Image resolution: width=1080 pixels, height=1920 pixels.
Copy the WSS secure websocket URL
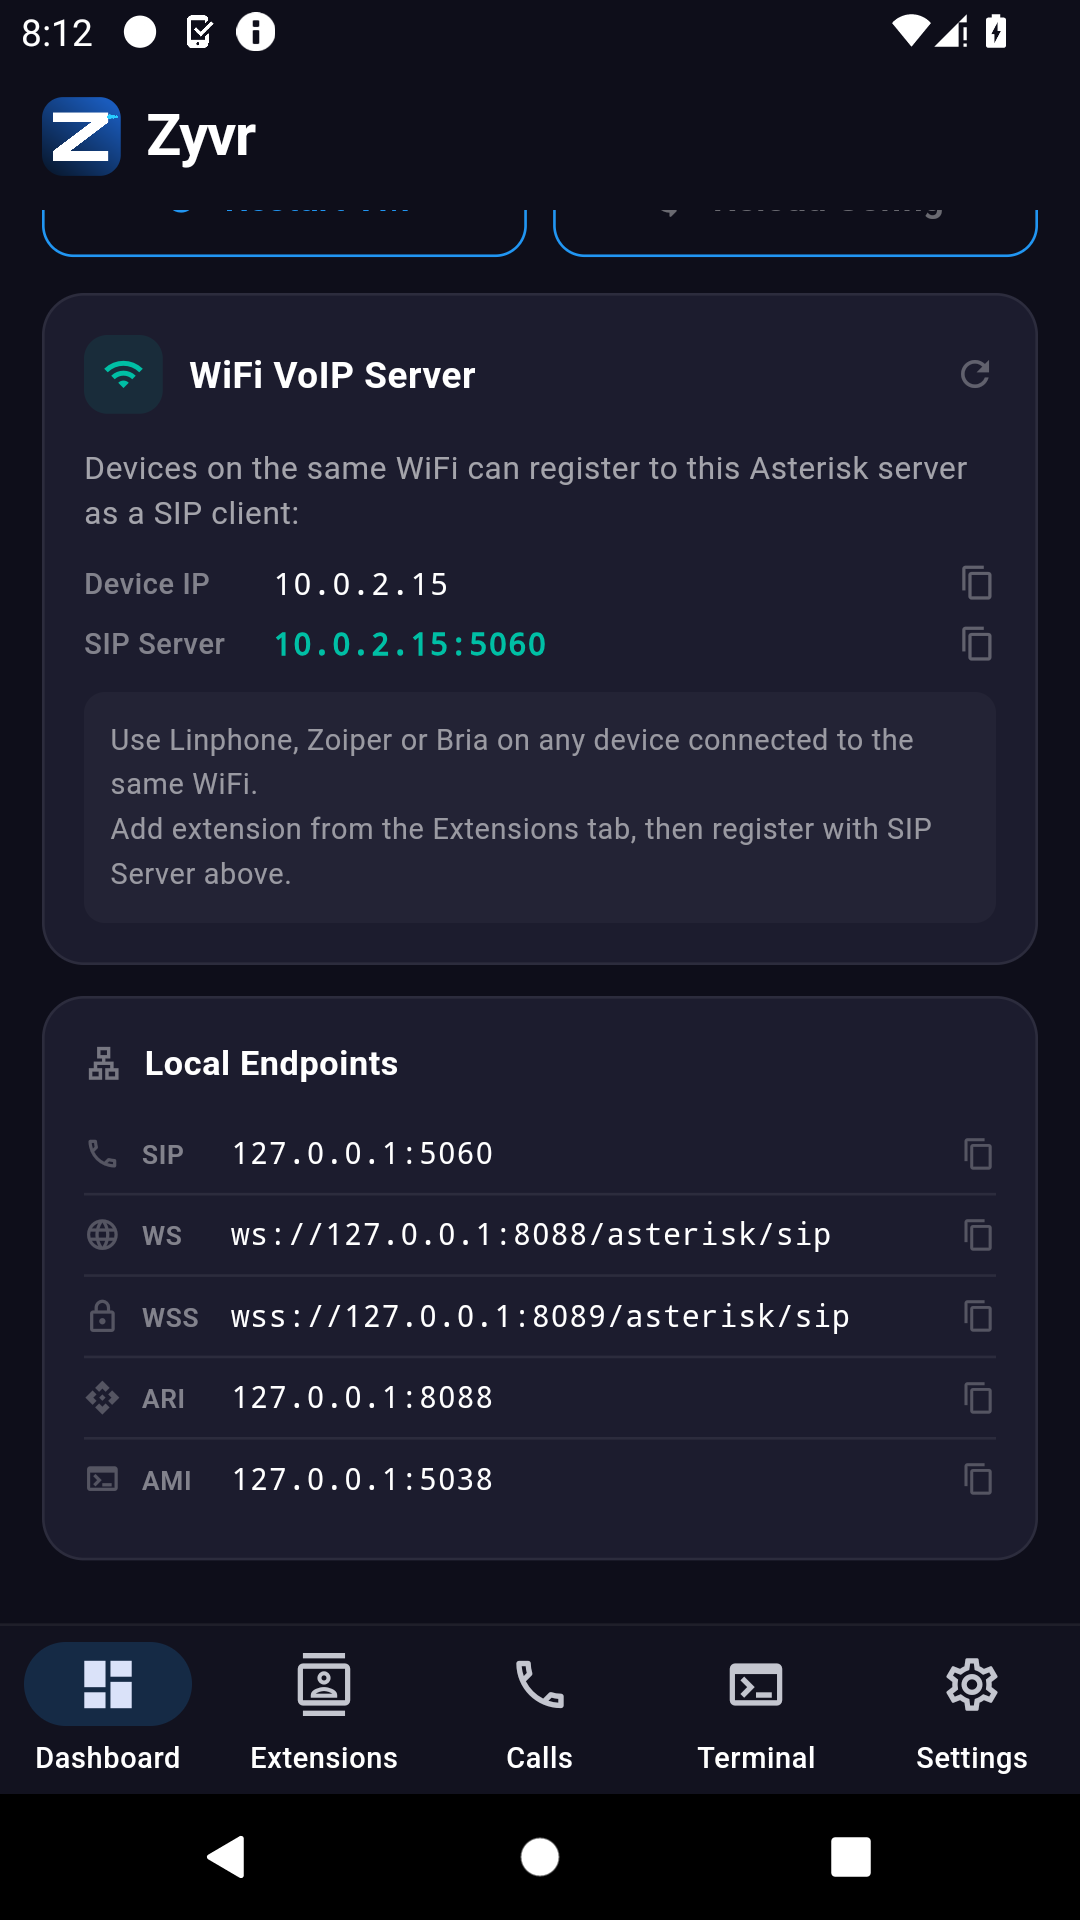click(979, 1316)
